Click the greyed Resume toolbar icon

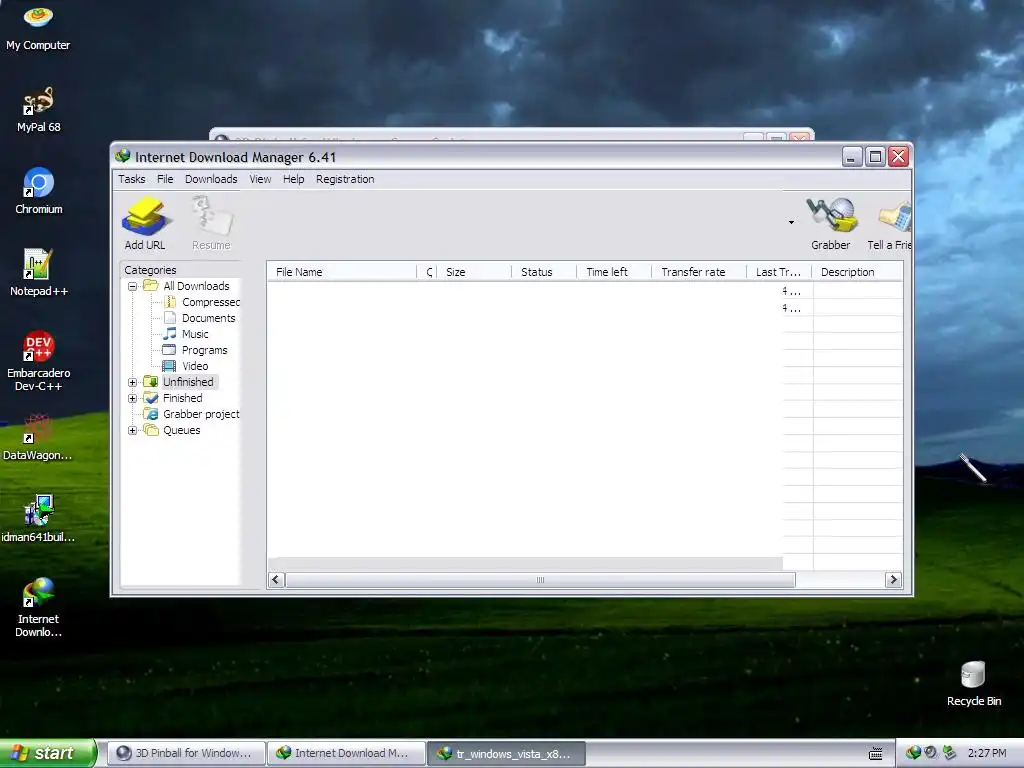(211, 224)
